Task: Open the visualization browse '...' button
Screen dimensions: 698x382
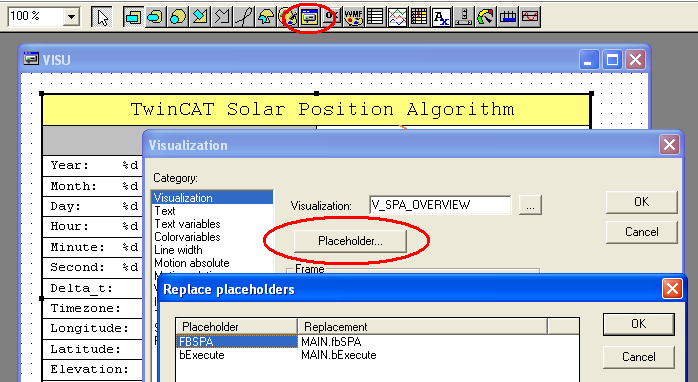Action: click(530, 205)
